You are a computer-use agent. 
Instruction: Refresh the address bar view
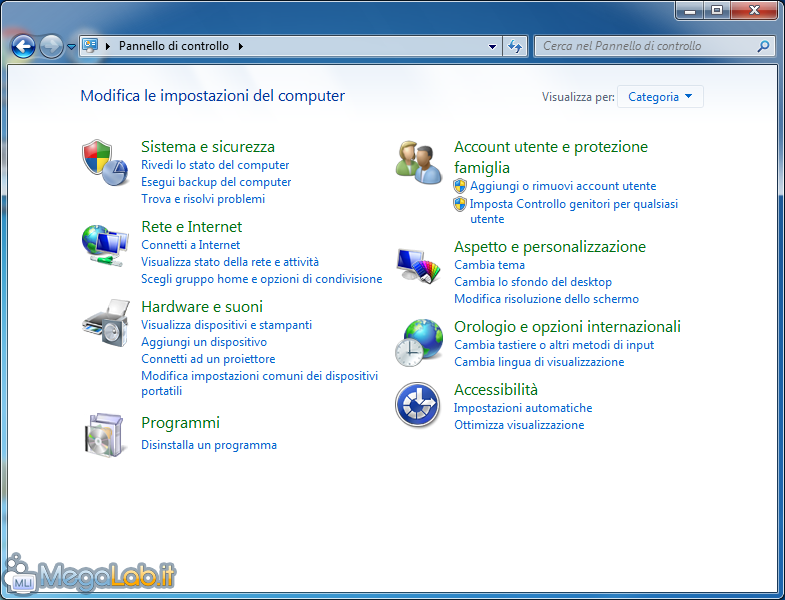click(x=515, y=46)
